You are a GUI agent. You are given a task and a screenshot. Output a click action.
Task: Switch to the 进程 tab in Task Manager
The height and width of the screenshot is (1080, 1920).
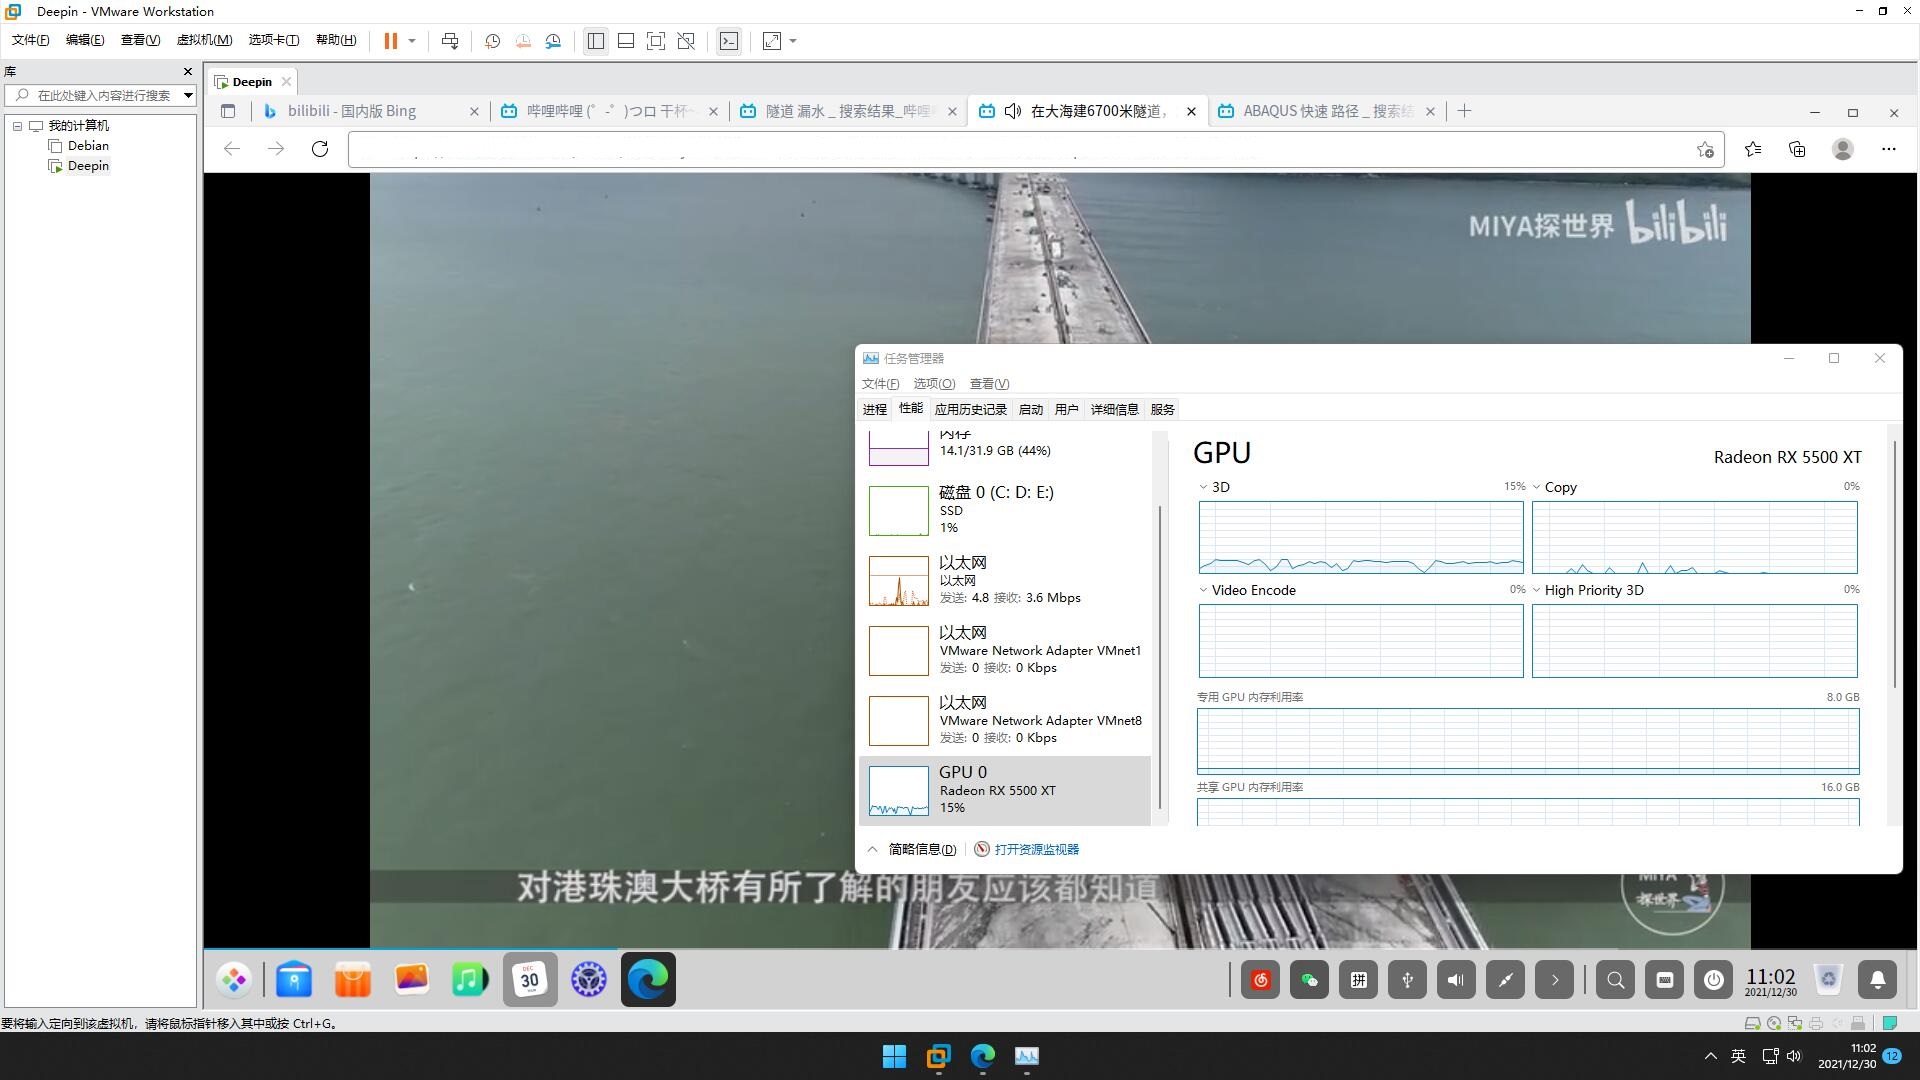point(874,409)
